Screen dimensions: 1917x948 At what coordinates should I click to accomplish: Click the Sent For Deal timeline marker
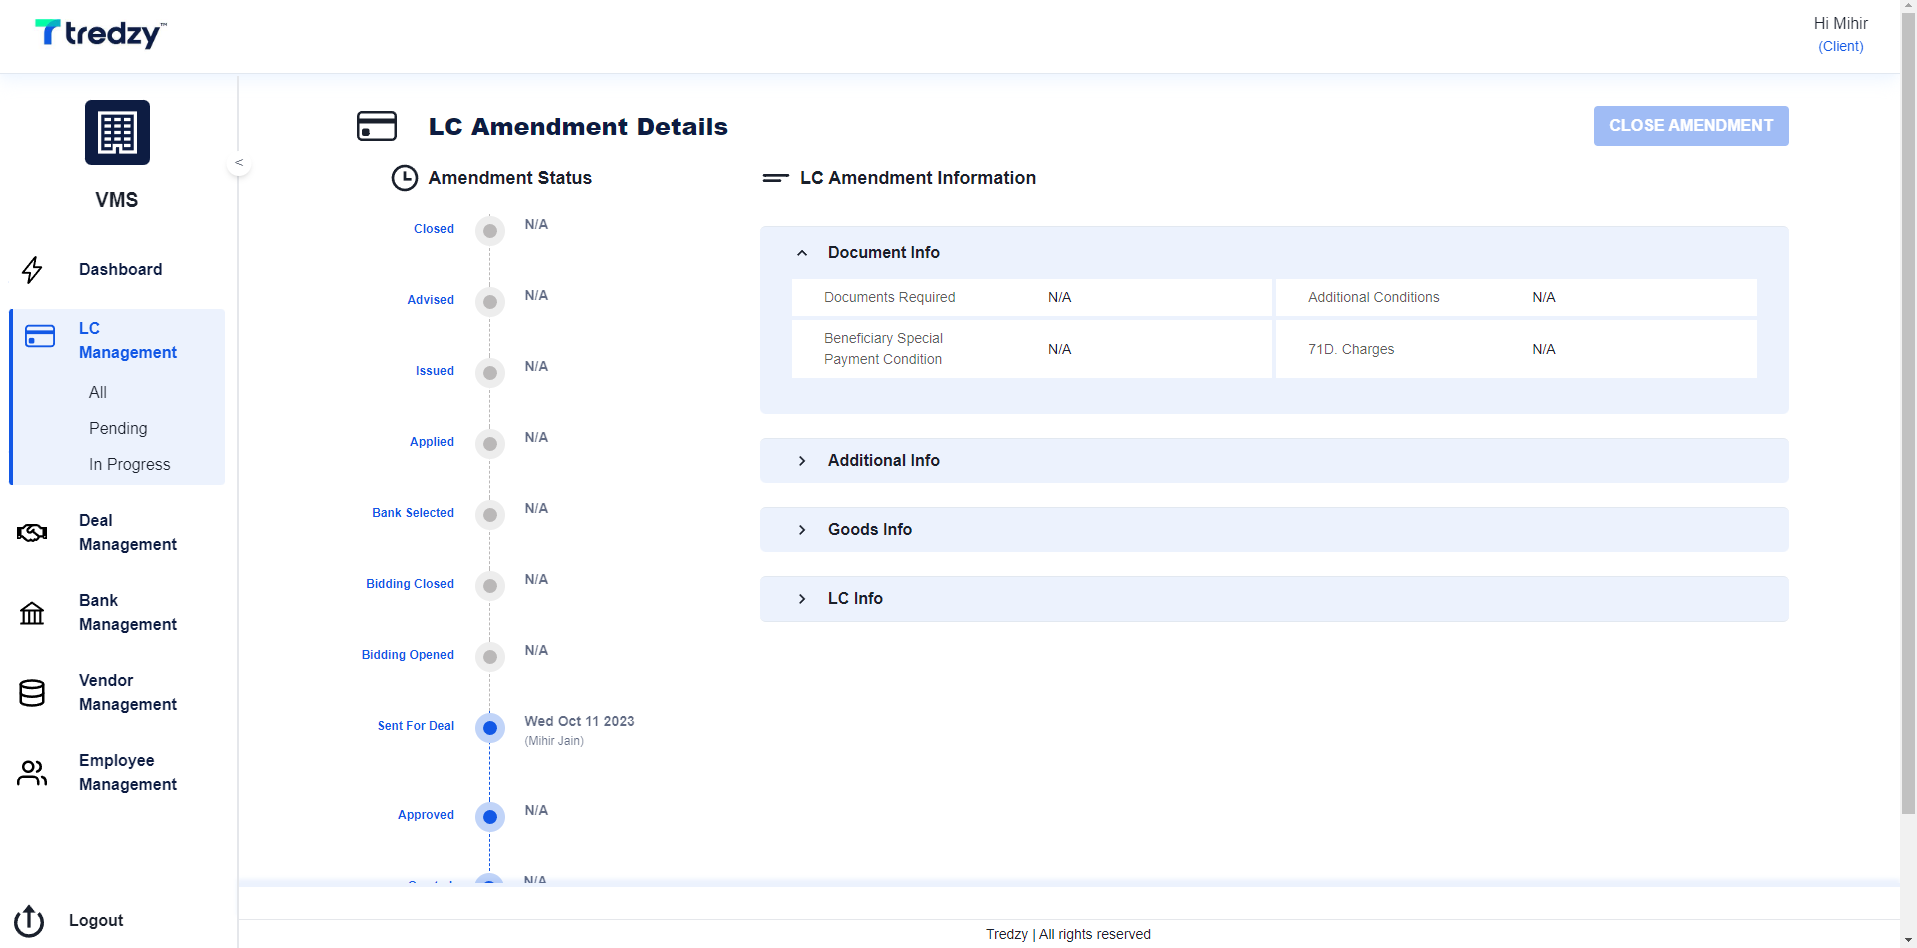pos(490,728)
